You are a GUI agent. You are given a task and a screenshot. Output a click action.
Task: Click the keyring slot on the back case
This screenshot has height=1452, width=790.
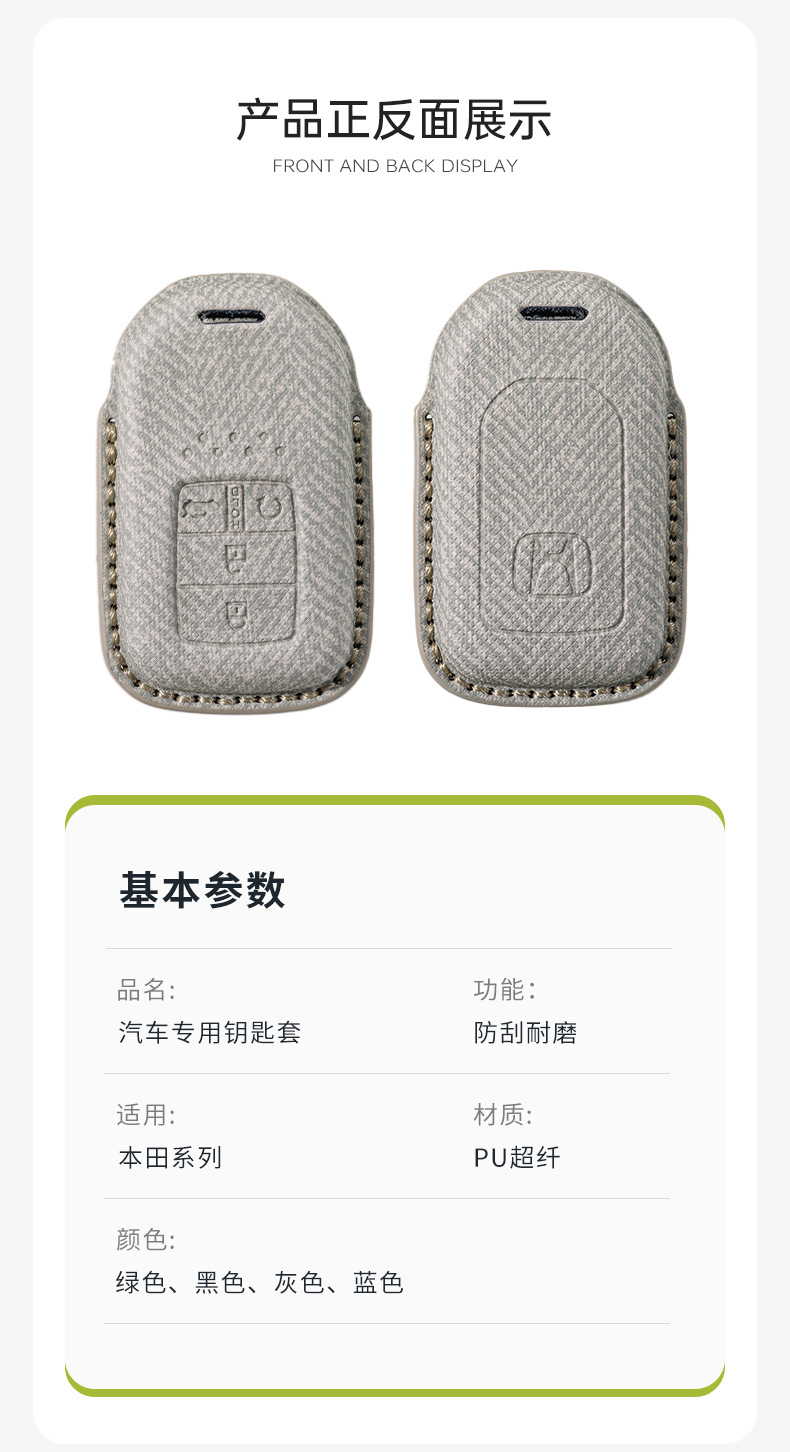tap(553, 313)
